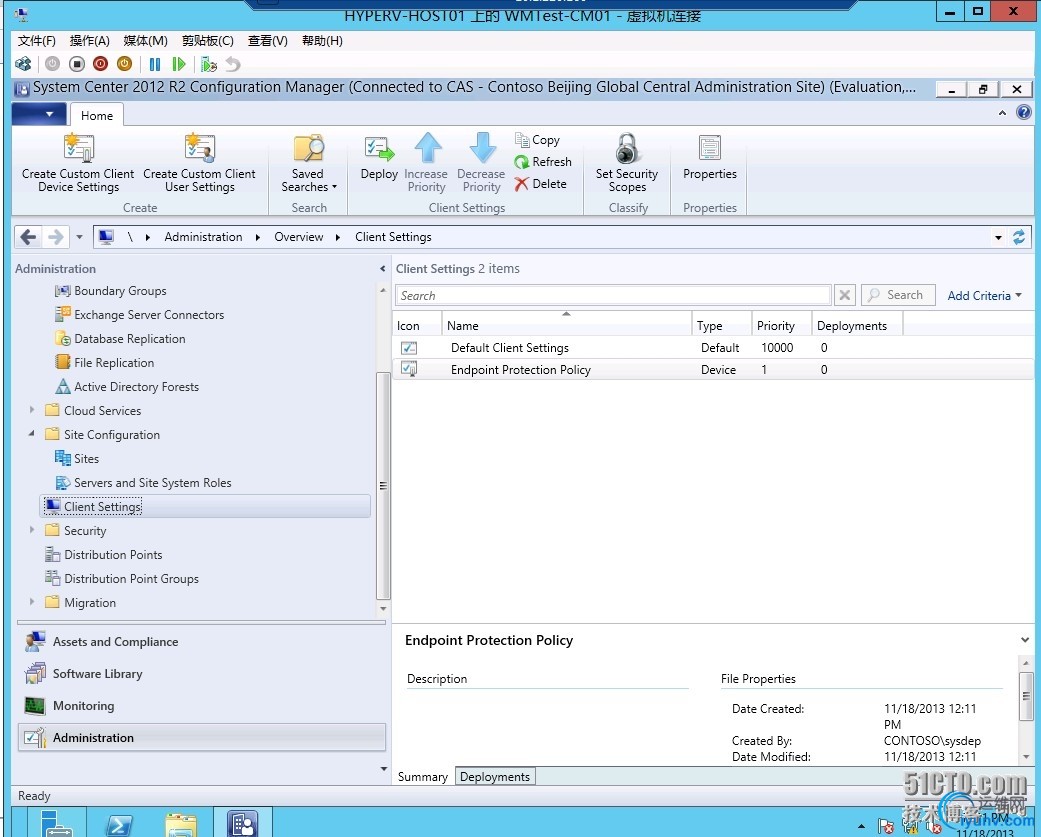
Task: Expand the Cloud Services folder
Action: click(x=31, y=410)
